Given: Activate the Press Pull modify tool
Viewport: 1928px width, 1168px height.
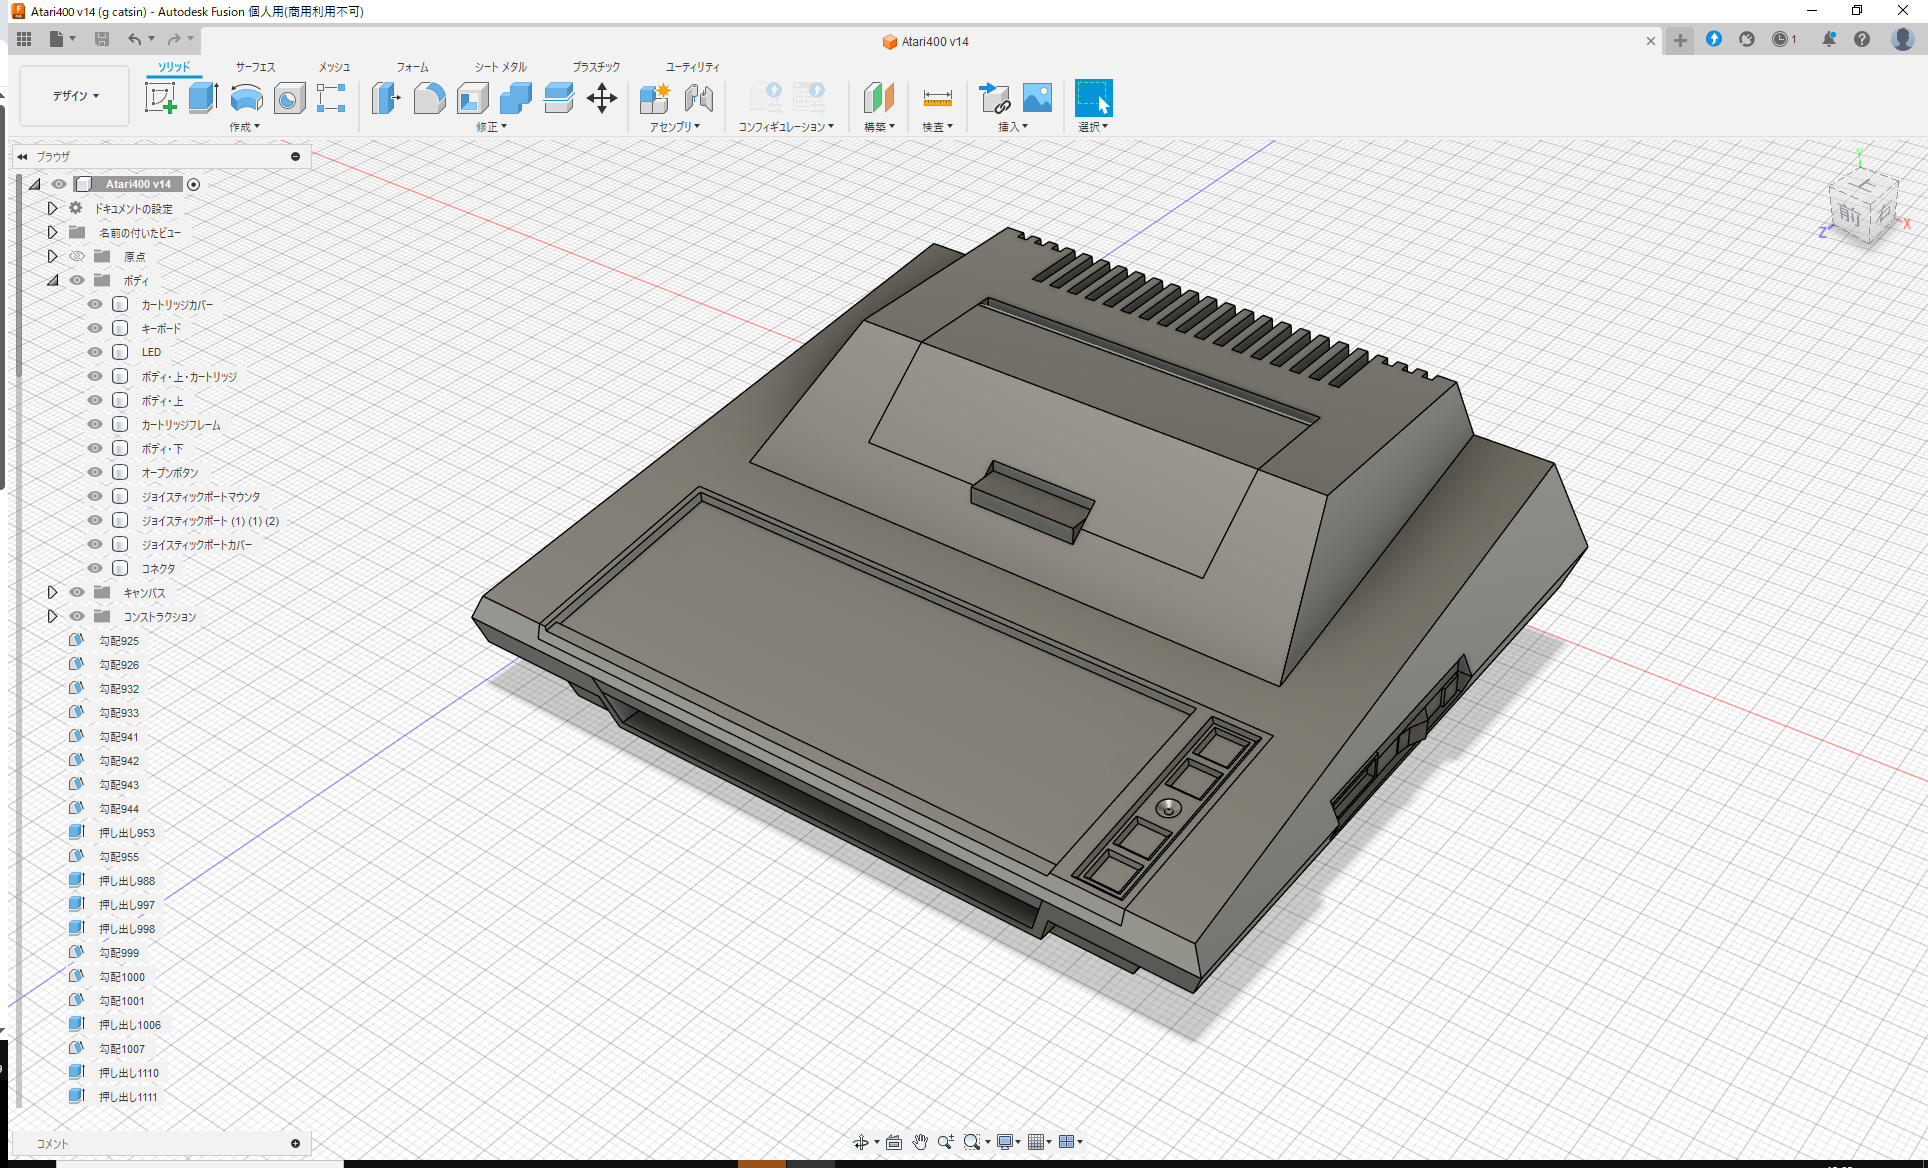Looking at the screenshot, I should coord(386,98).
